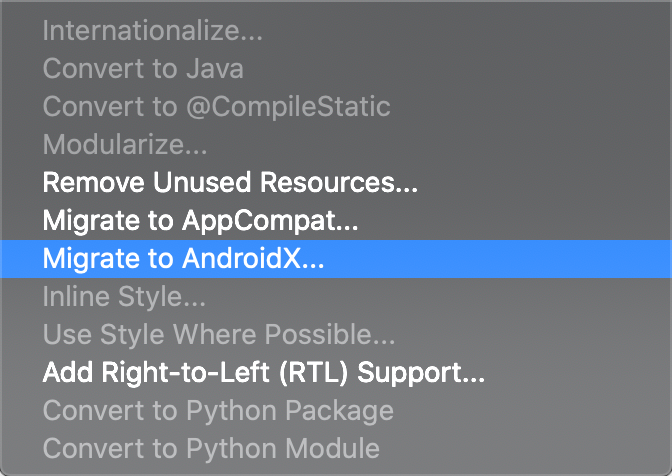The height and width of the screenshot is (476, 672).
Task: Choose Convert to Python Package
Action: pos(217,411)
